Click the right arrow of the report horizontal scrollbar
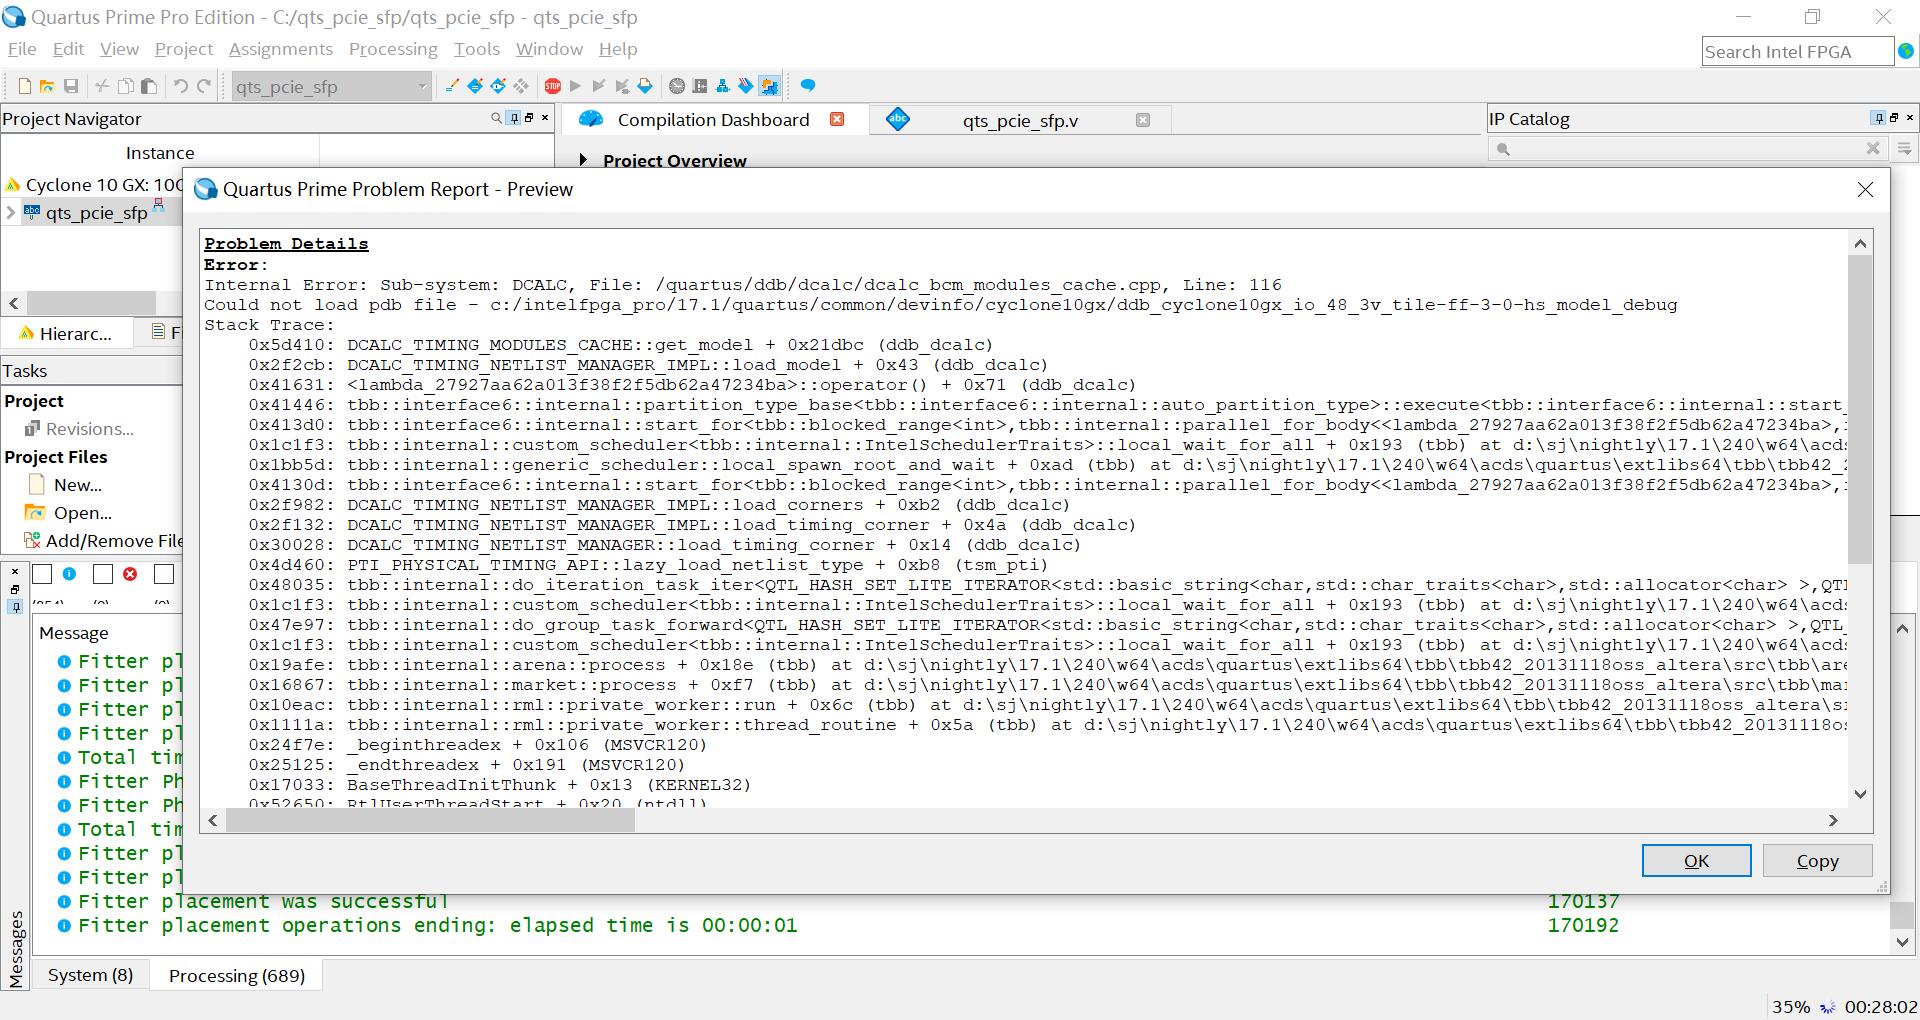 1833,820
